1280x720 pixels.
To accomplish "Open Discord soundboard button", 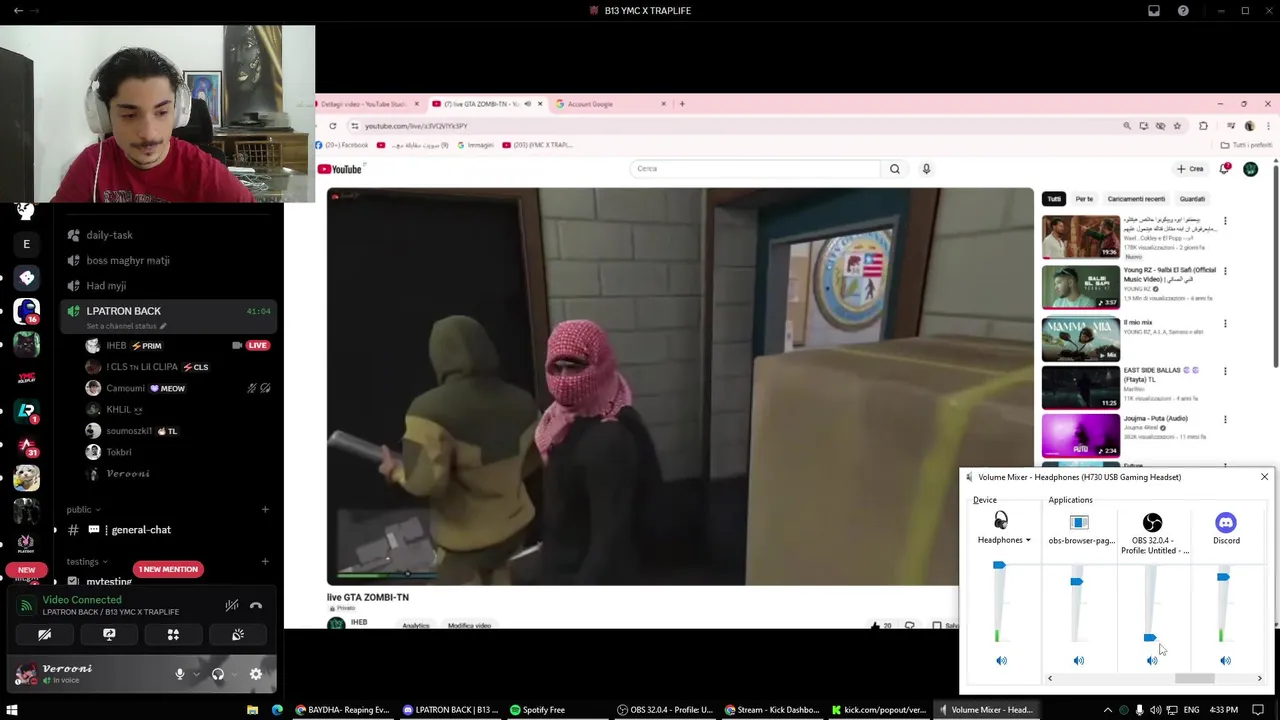I will point(238,634).
